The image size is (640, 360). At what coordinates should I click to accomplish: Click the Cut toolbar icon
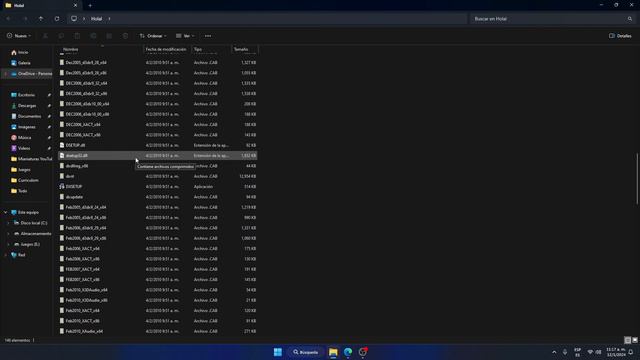point(45,36)
